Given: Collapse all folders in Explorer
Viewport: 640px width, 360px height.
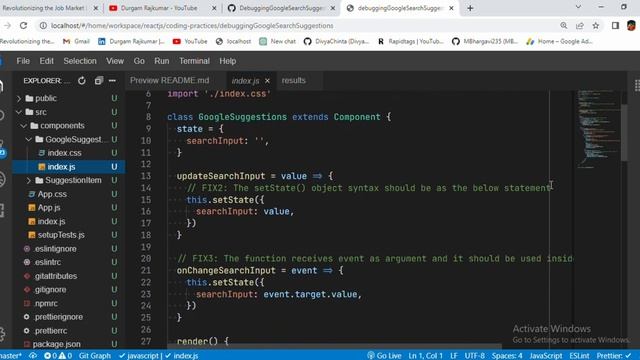Looking at the screenshot, I should [98, 81].
